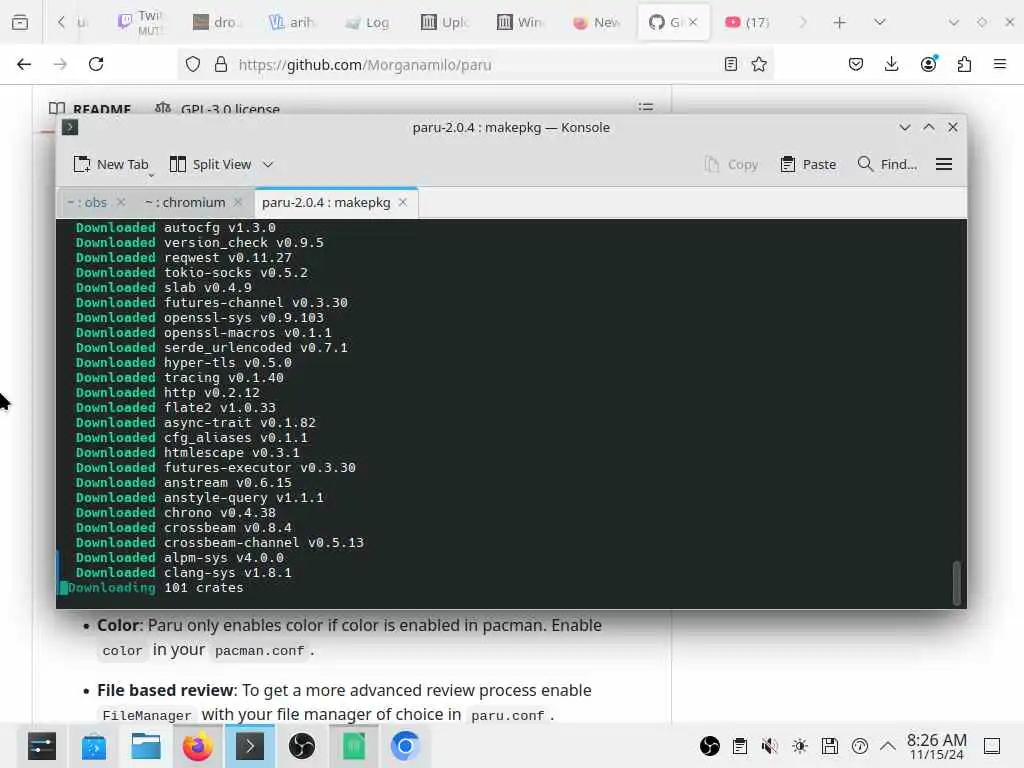
Task: Open the Firefox extensions icon
Action: (964, 64)
